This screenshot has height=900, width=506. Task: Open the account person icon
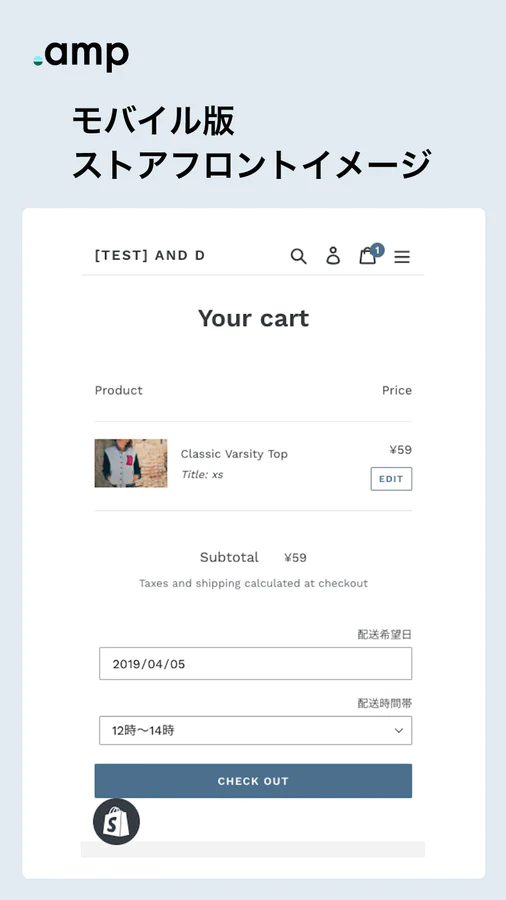(x=333, y=255)
